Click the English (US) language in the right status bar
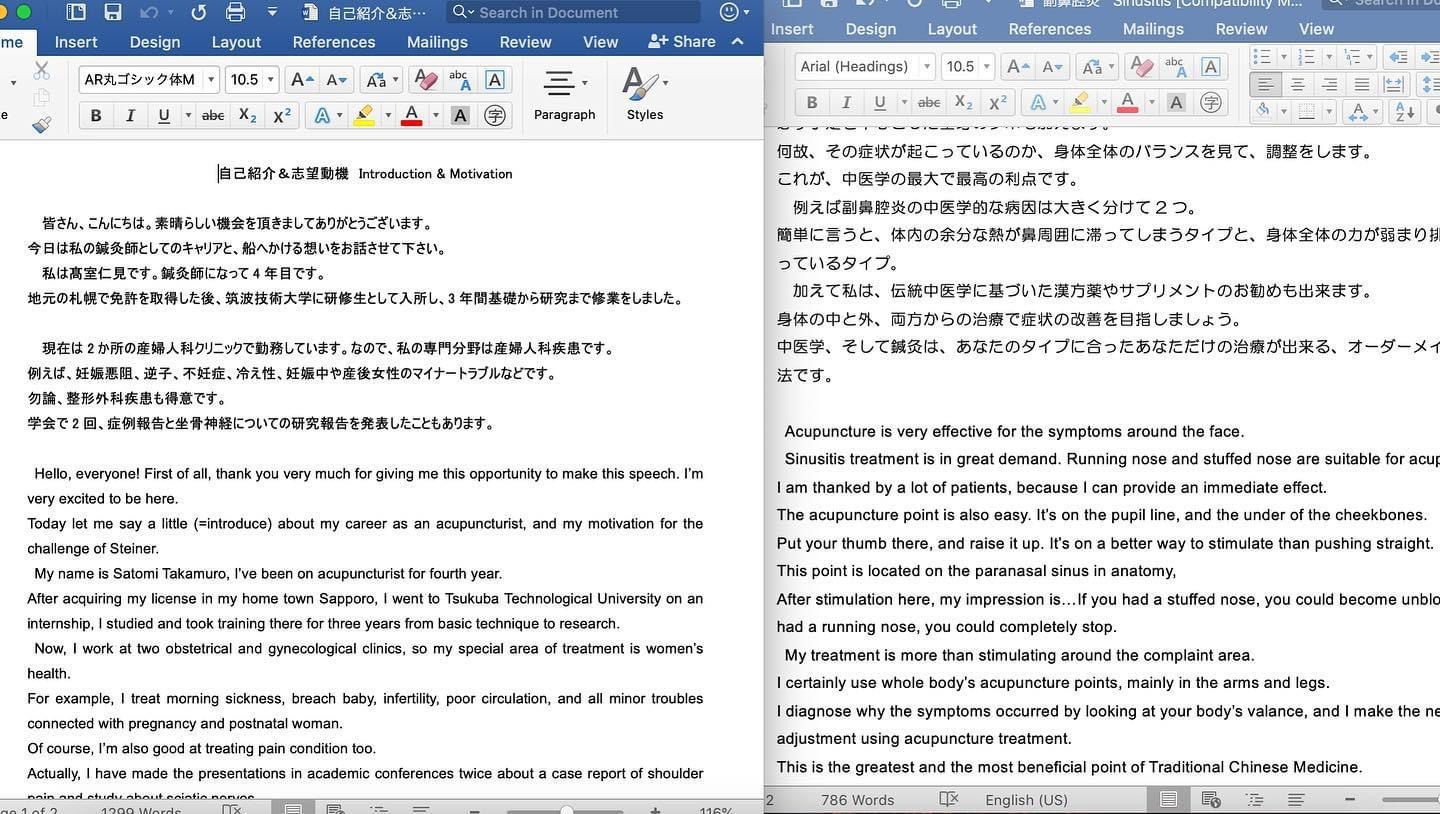Viewport: 1440px width, 814px height. tap(1026, 800)
